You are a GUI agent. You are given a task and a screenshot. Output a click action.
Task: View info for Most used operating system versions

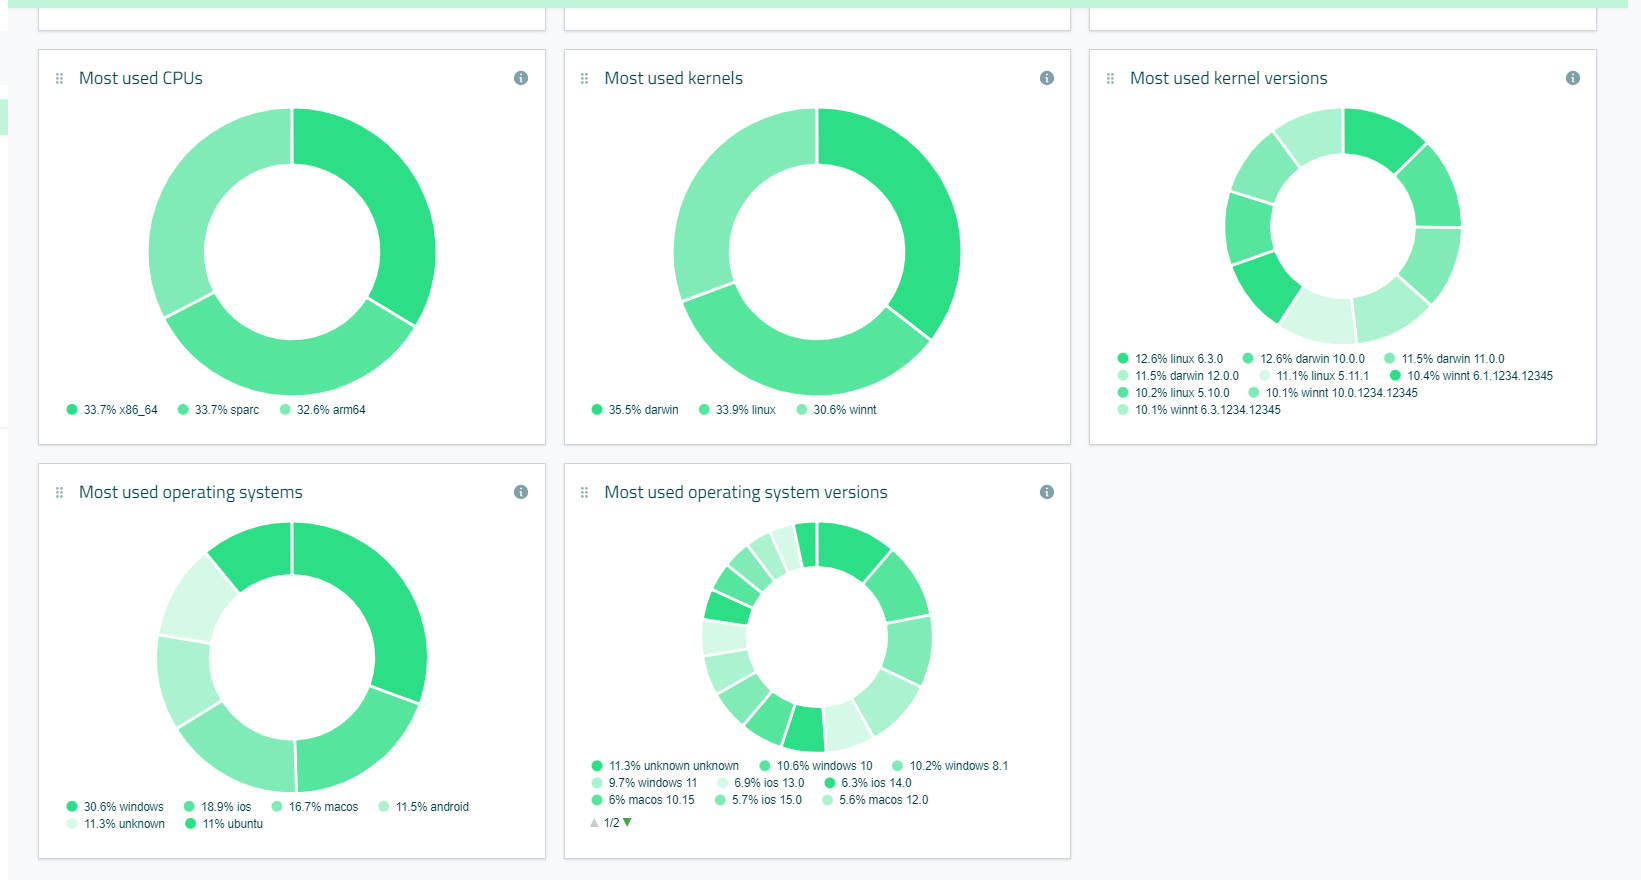pyautogui.click(x=1046, y=492)
